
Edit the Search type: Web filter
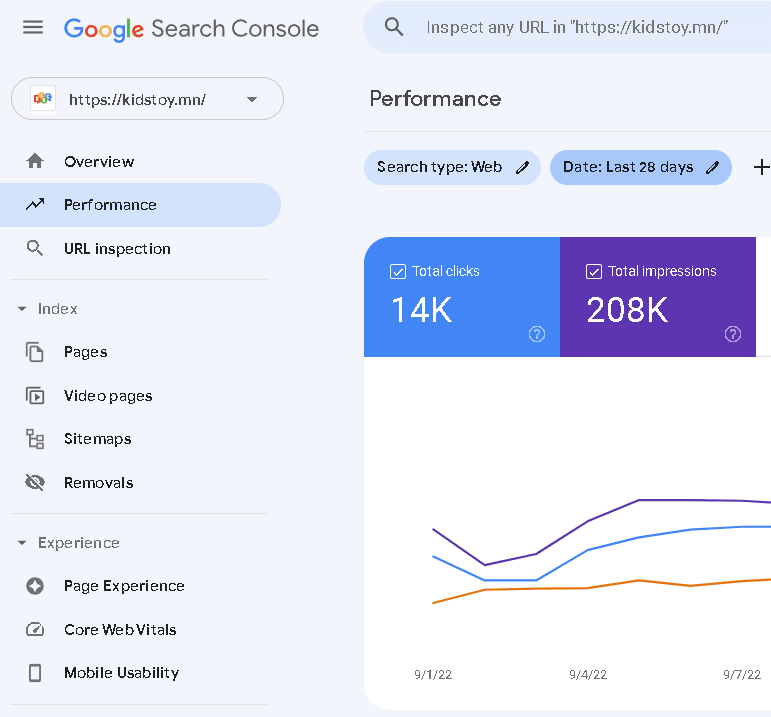coord(452,167)
